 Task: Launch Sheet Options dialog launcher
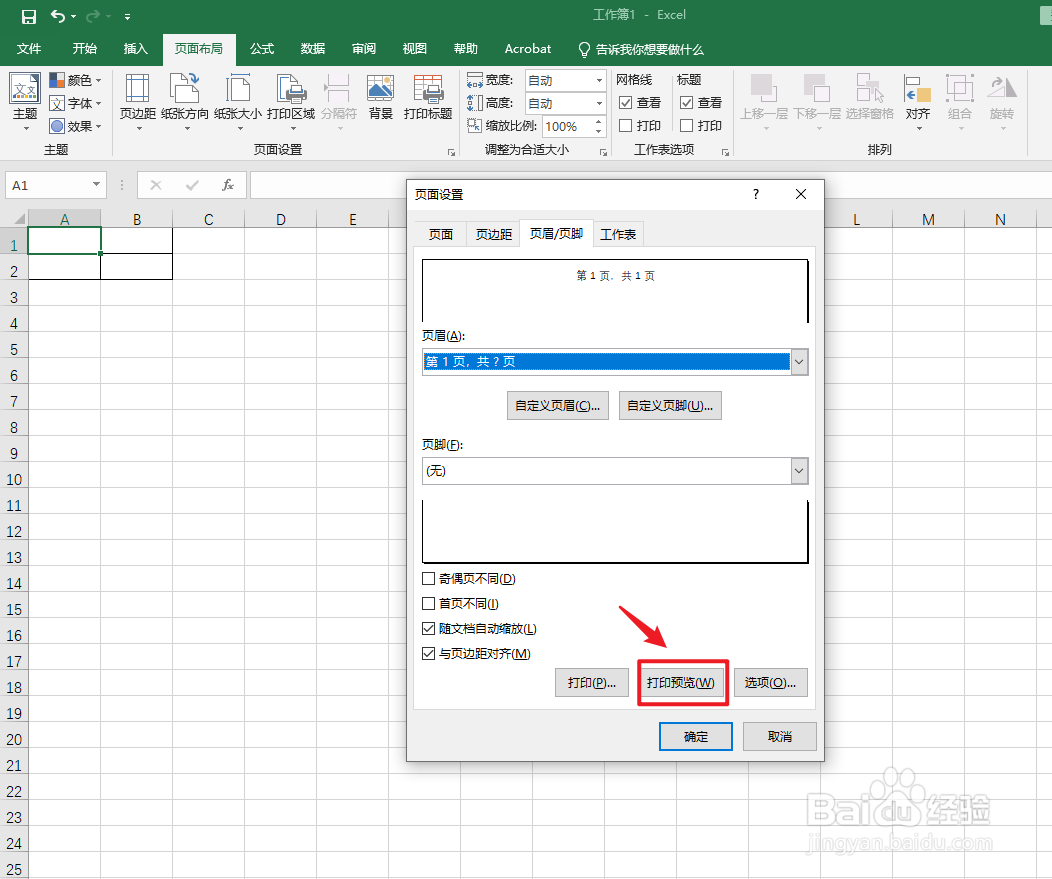point(725,152)
